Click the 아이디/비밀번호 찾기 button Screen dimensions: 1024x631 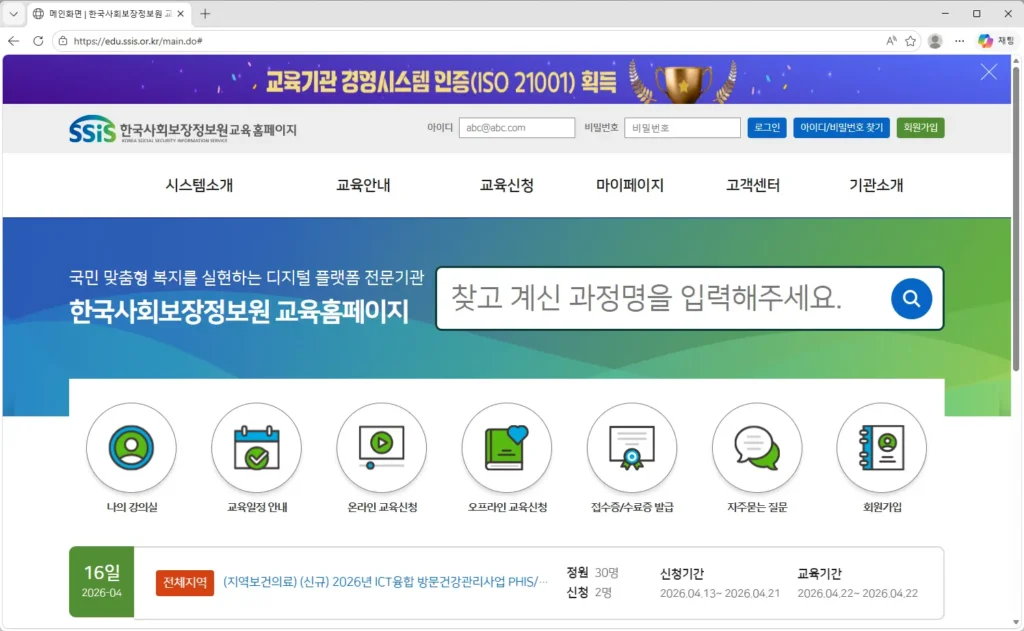(x=841, y=127)
